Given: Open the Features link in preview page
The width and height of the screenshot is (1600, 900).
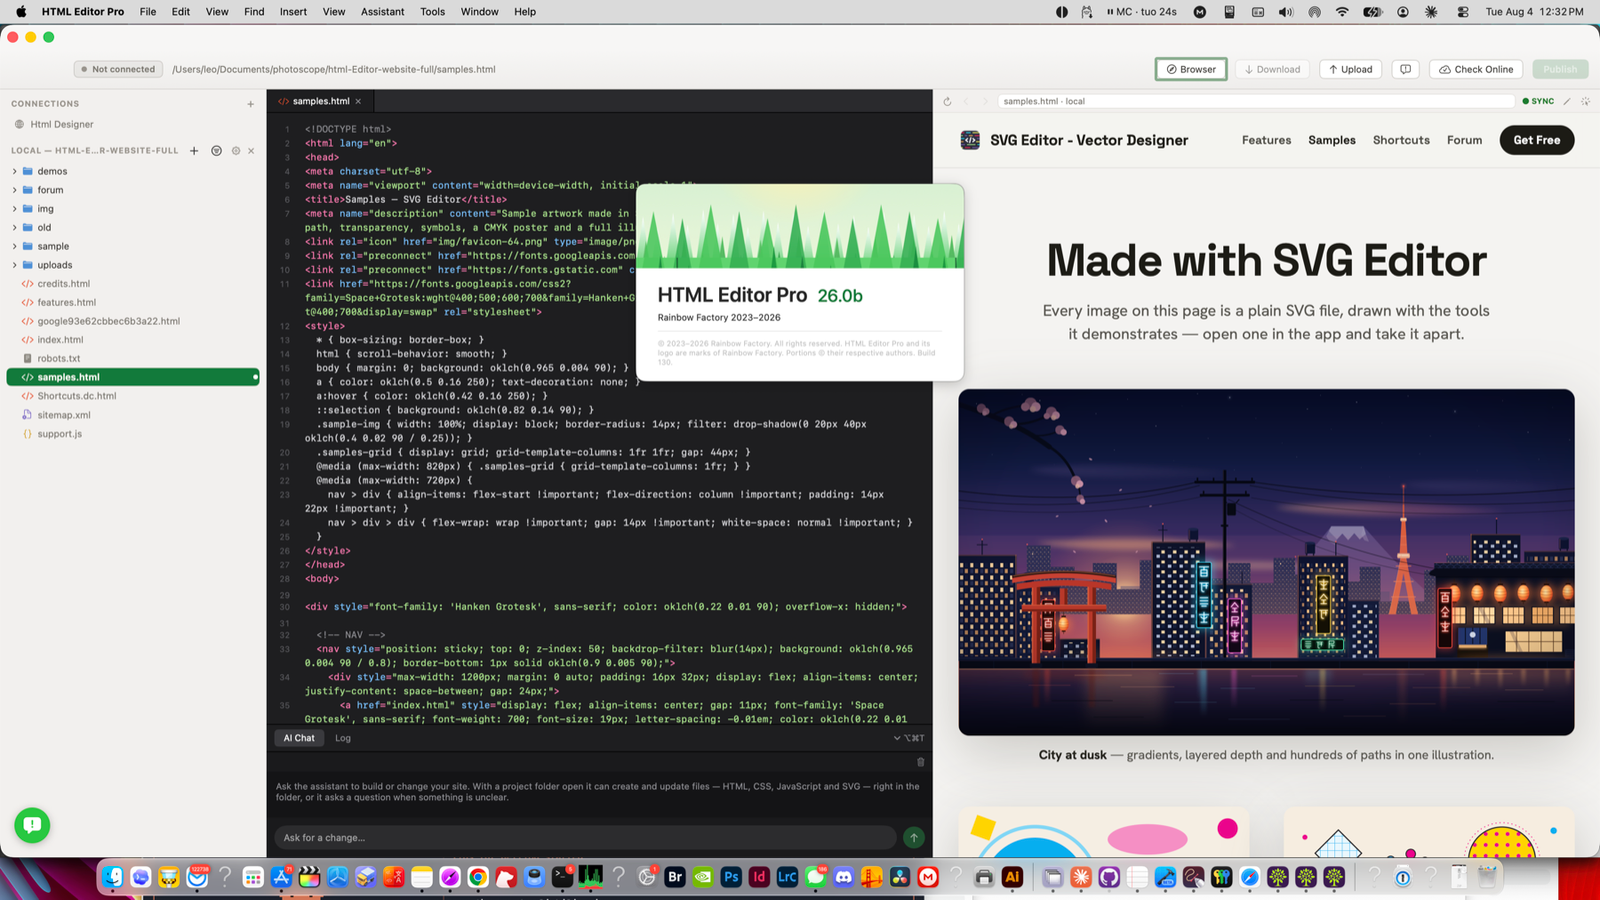Looking at the screenshot, I should pyautogui.click(x=1266, y=140).
